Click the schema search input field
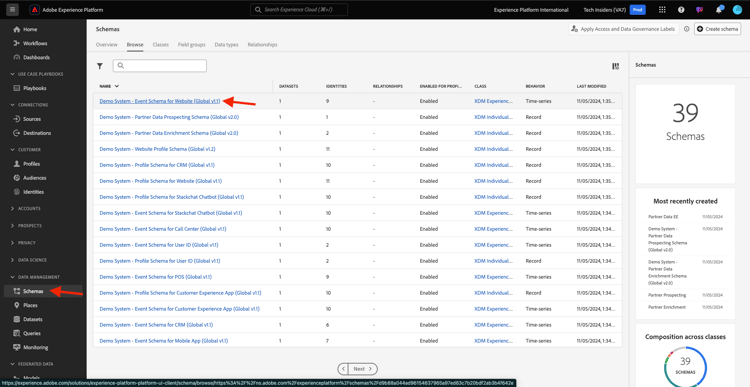The width and height of the screenshot is (750, 387). pyautogui.click(x=160, y=66)
